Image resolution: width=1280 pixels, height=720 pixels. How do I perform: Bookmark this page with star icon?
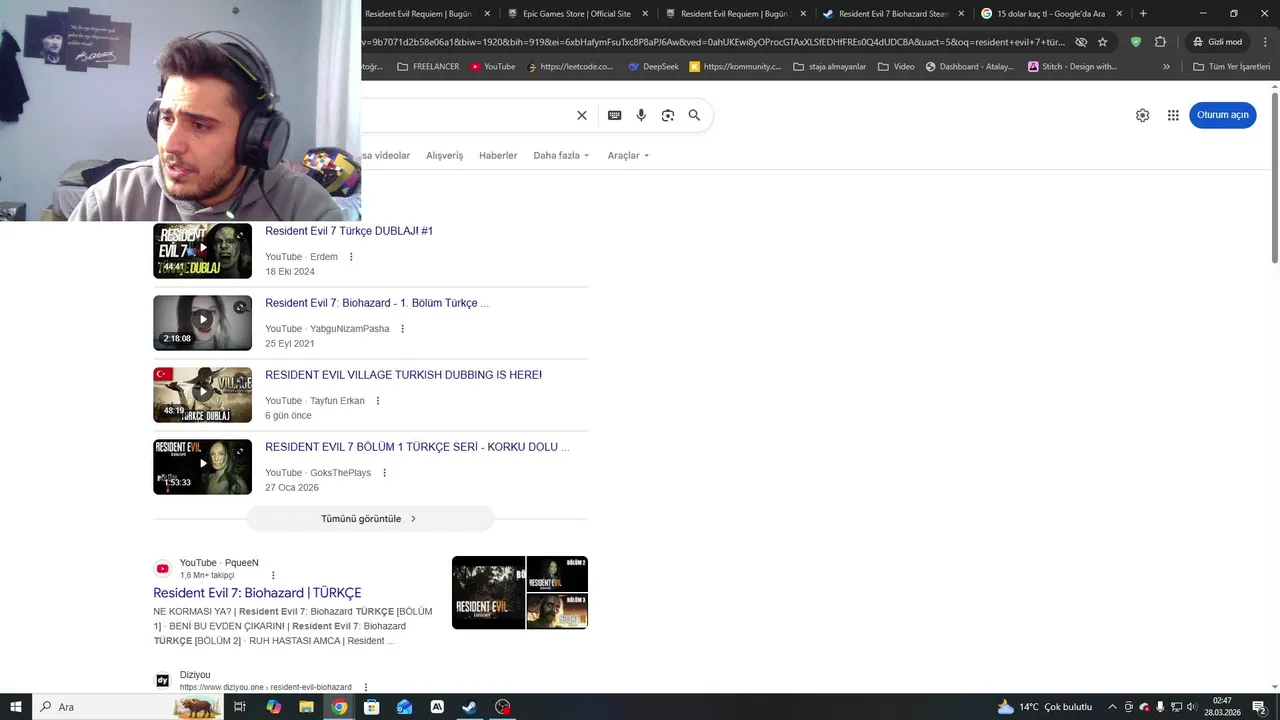[1102, 42]
